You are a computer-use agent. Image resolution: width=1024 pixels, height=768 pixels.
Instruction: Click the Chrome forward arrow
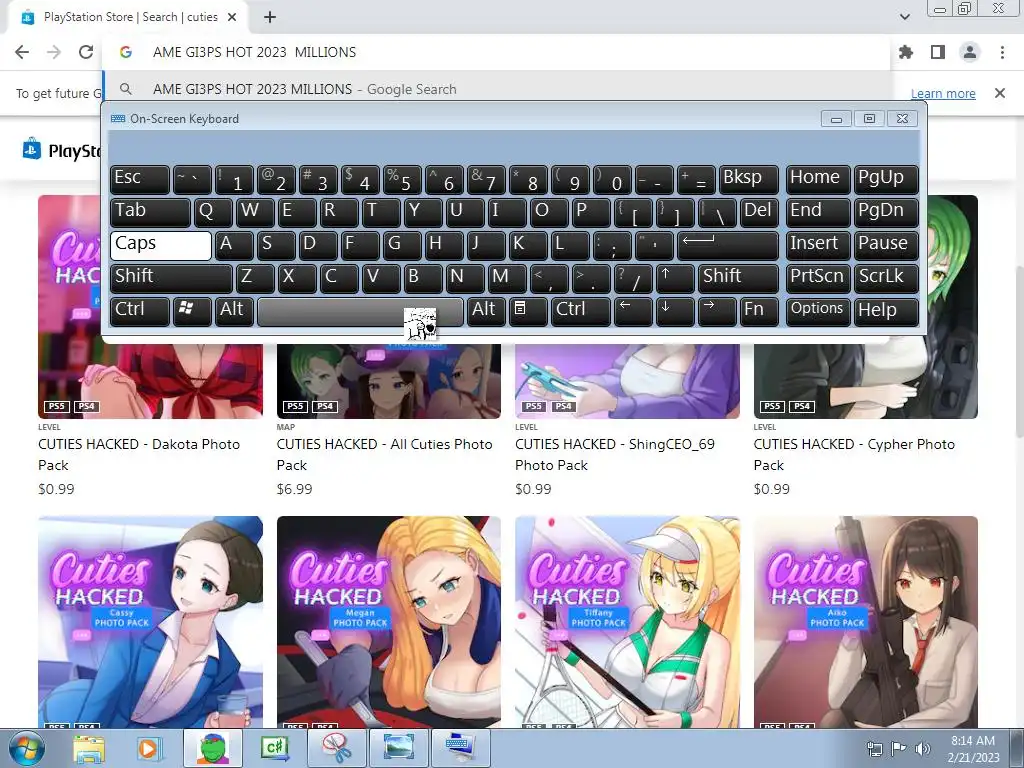[54, 52]
